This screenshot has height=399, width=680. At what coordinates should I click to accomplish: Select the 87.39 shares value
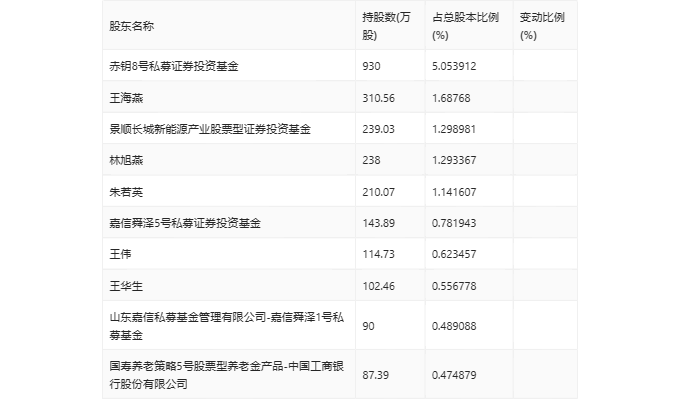click(x=376, y=375)
